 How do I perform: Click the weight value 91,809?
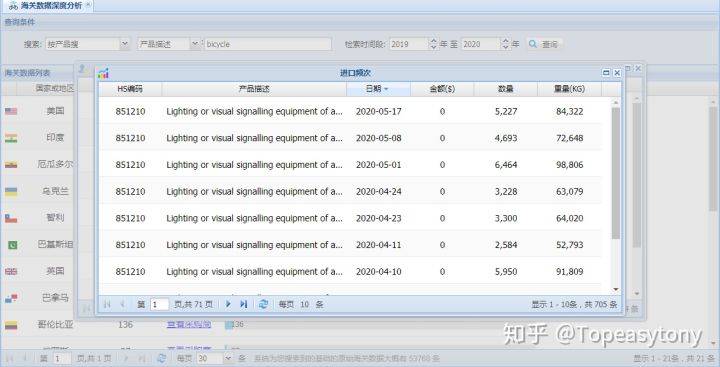point(569,271)
